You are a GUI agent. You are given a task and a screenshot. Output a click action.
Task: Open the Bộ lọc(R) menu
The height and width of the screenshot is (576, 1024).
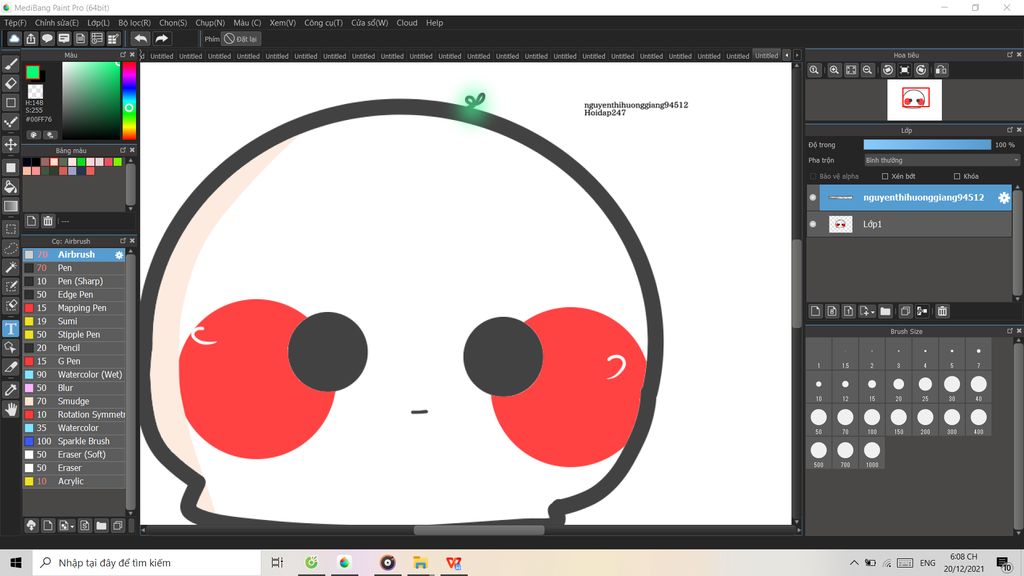135,23
